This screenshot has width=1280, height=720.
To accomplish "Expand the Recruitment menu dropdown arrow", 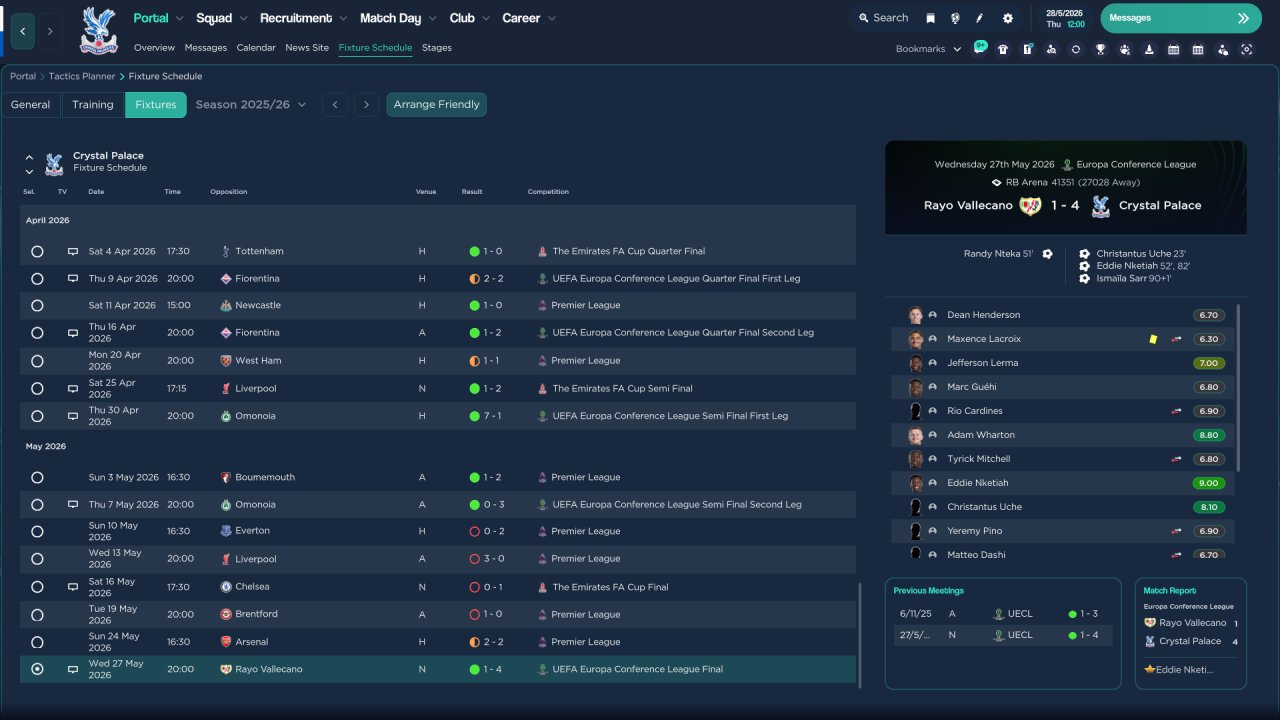I will pyautogui.click(x=343, y=19).
